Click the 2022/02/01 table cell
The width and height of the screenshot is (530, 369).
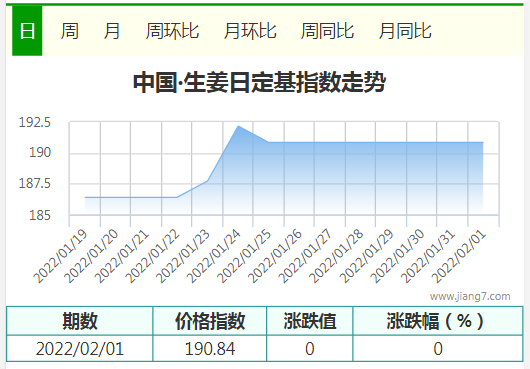coord(80,348)
